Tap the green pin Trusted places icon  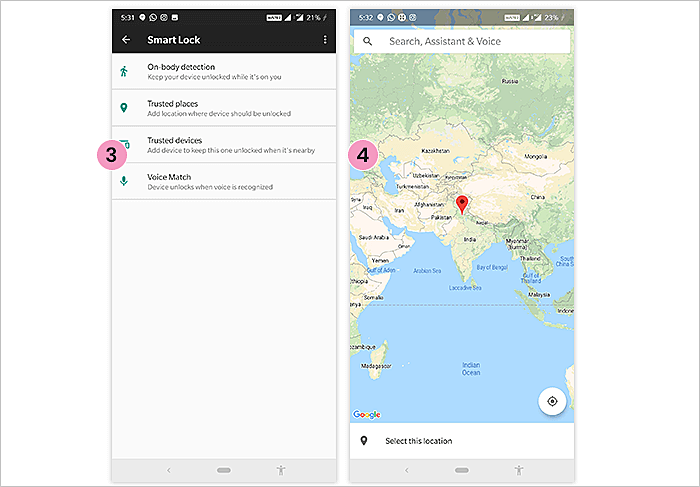[124, 108]
